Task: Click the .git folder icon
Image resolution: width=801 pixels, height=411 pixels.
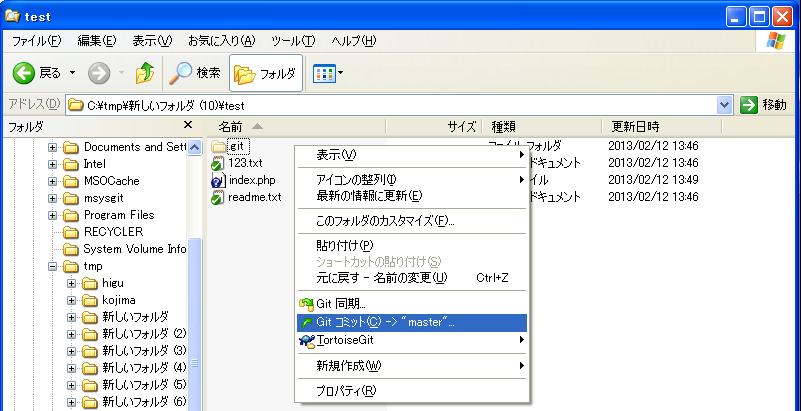Action: (x=219, y=147)
